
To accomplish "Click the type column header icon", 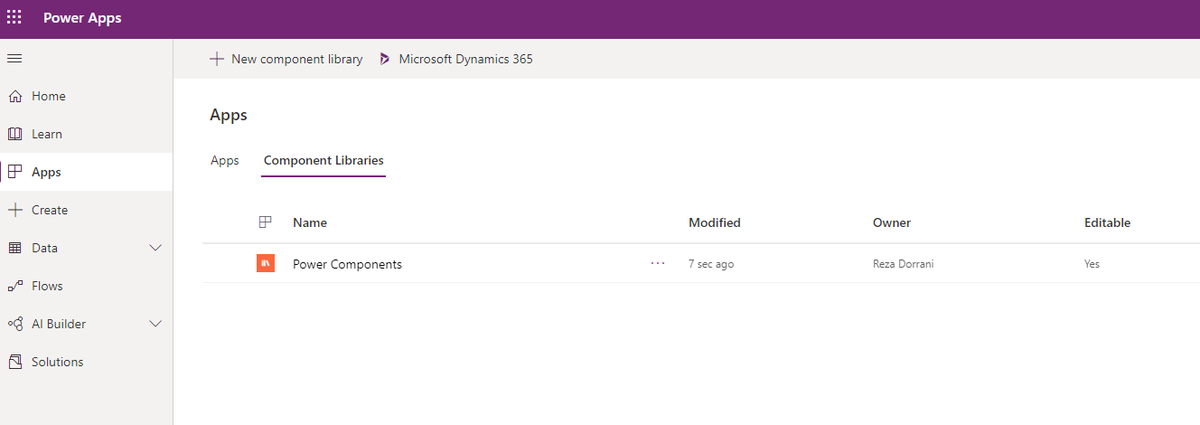I will point(265,222).
